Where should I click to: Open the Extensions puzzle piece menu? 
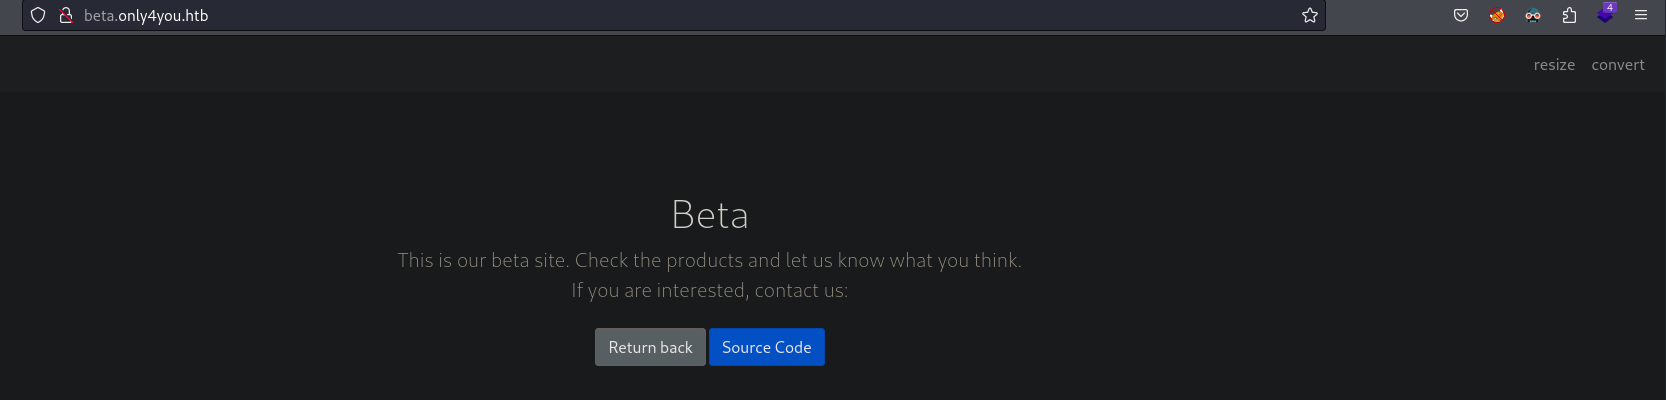tap(1569, 15)
